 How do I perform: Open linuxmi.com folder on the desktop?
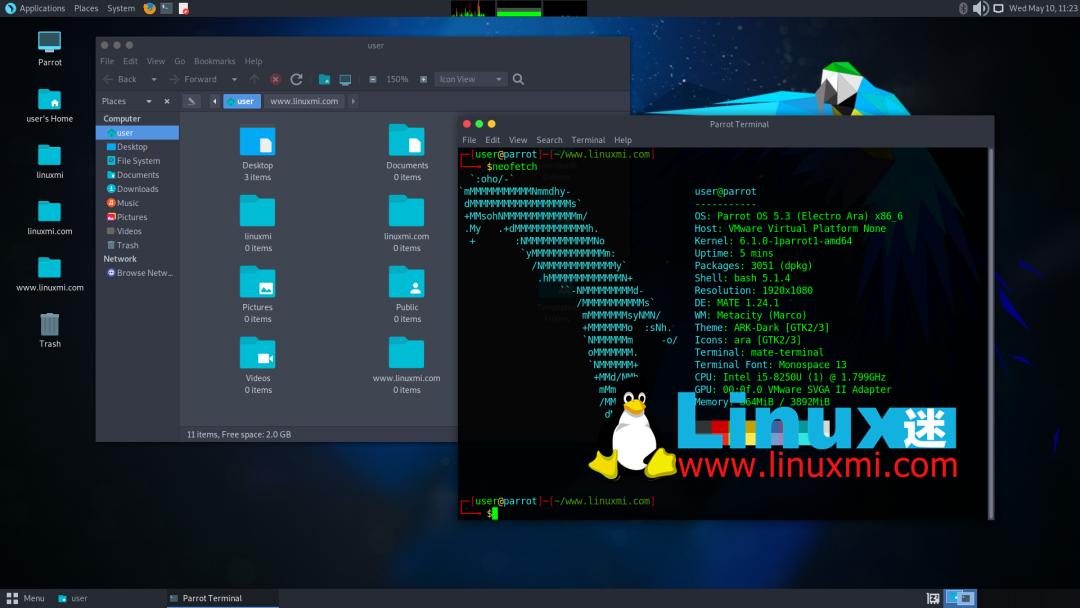(x=50, y=218)
